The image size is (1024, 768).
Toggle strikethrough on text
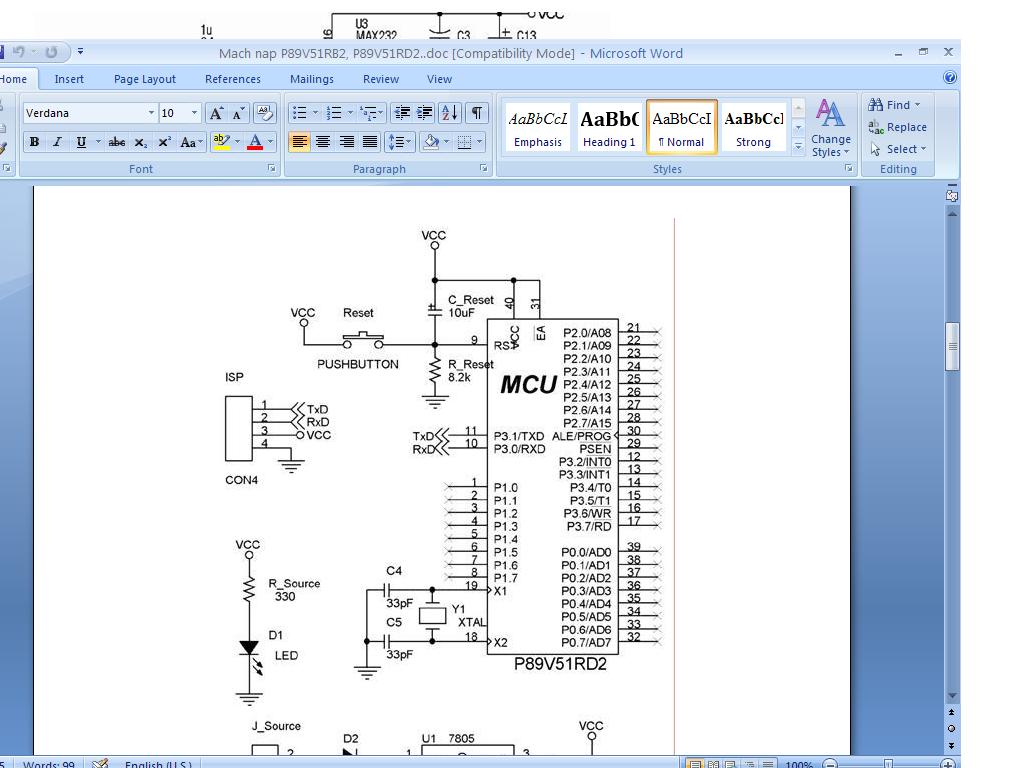117,142
